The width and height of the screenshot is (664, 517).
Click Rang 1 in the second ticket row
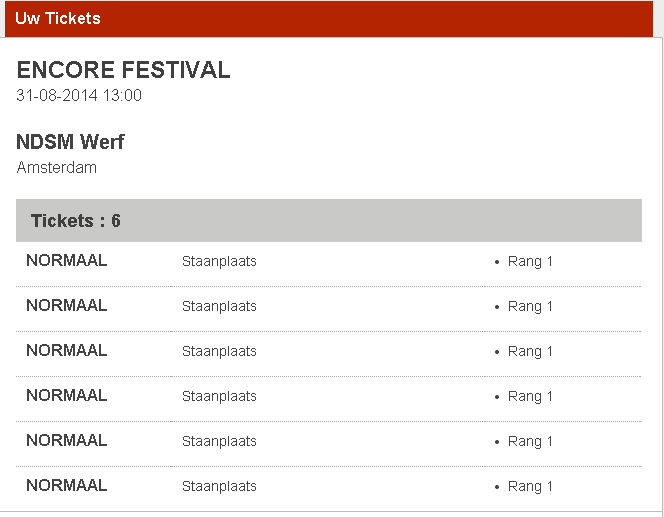(x=530, y=307)
